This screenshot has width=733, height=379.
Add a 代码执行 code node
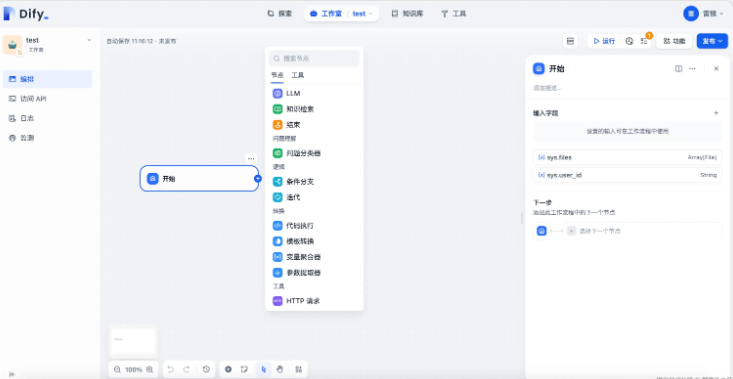[x=314, y=225]
